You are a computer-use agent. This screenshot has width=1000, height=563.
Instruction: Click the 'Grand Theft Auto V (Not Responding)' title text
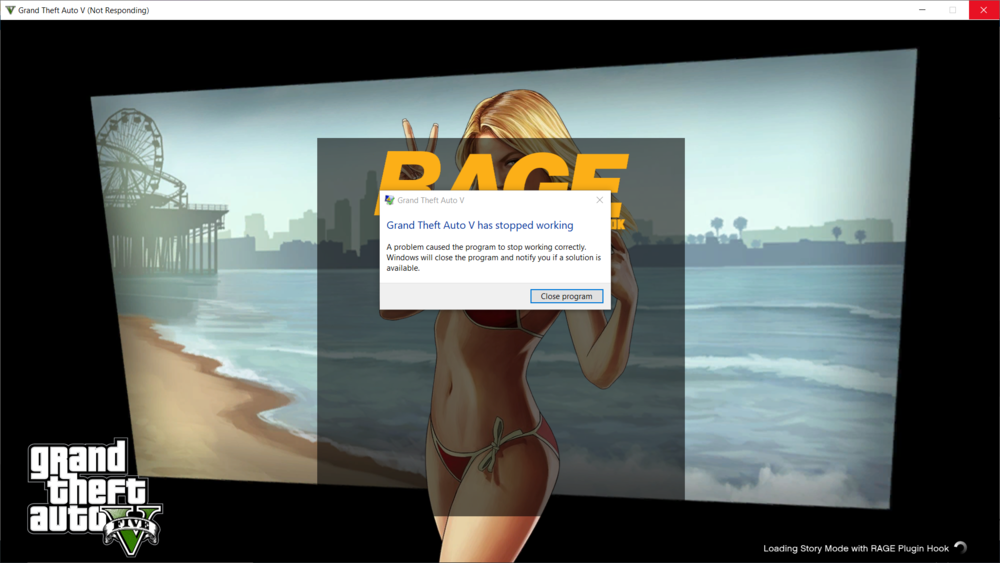tap(84, 10)
